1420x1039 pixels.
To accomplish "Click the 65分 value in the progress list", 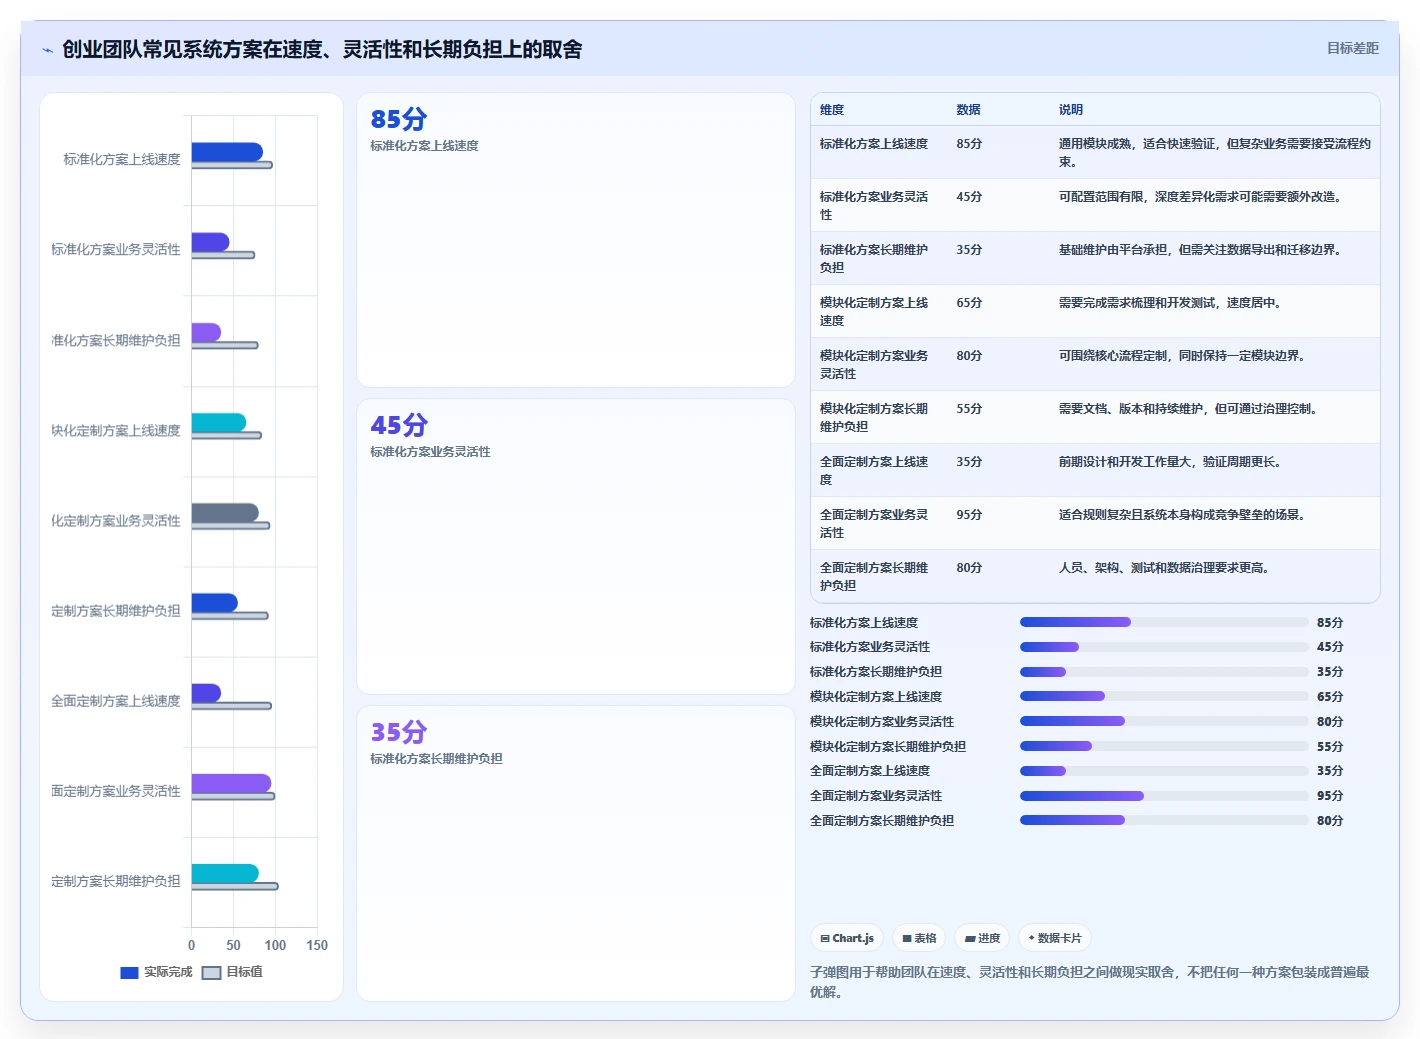I will (1330, 697).
